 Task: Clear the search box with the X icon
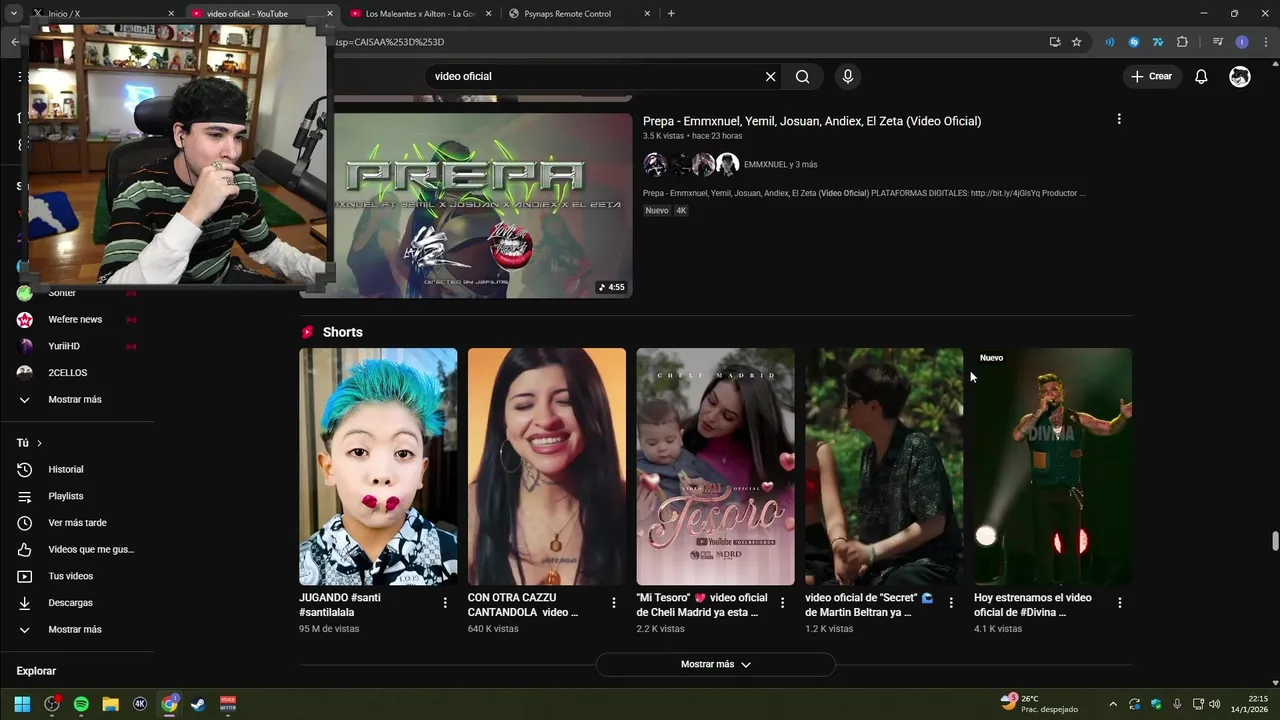[770, 77]
